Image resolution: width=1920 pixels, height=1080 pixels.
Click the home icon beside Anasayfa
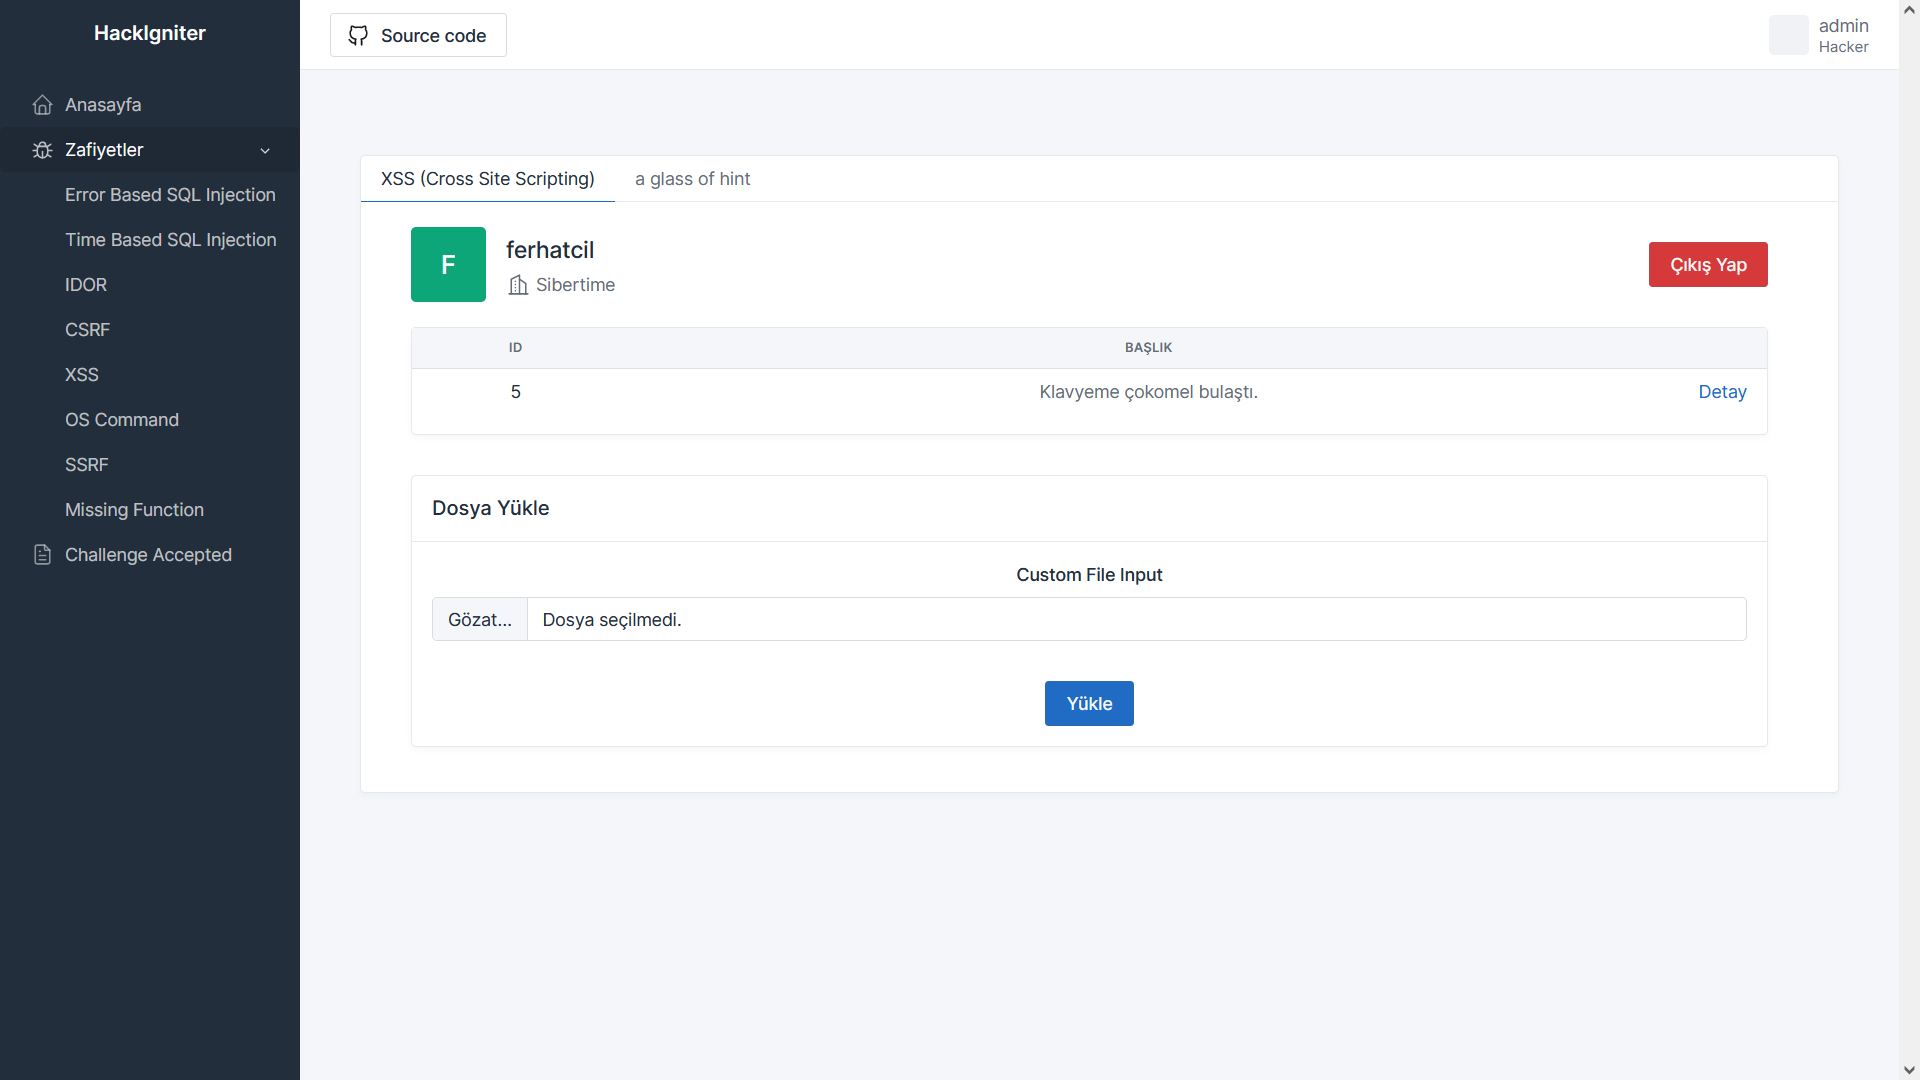(x=42, y=105)
